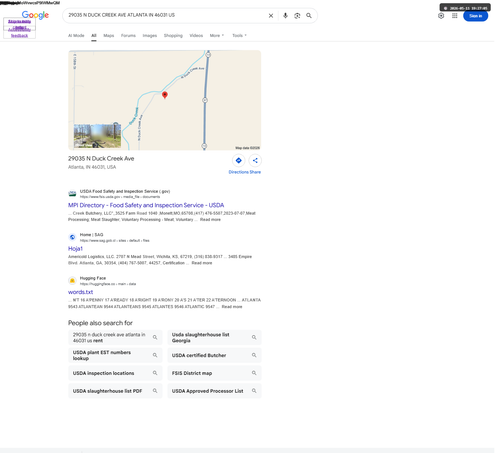Search 'FSIS District map' suggestion

[x=214, y=373]
